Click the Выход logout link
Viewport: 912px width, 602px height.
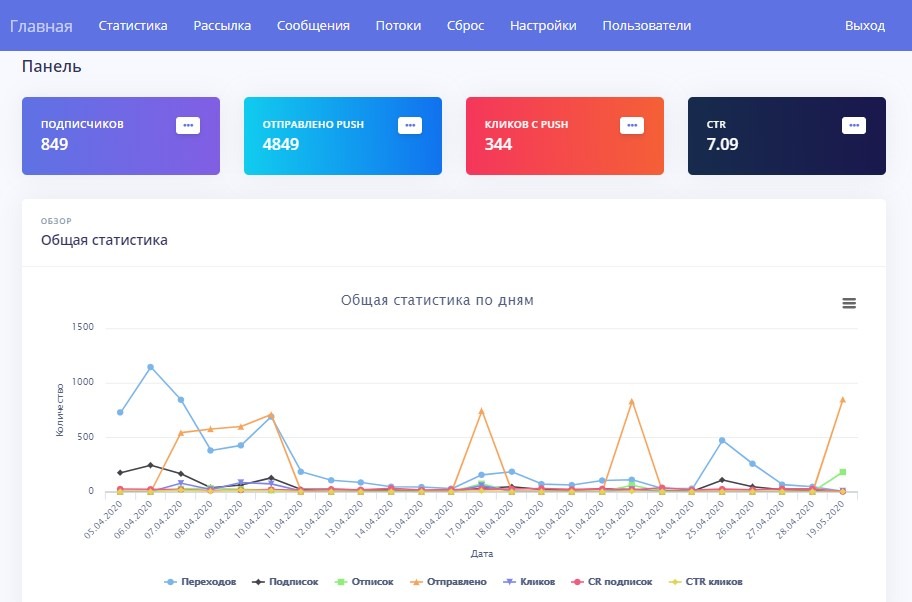pyautogui.click(x=865, y=26)
